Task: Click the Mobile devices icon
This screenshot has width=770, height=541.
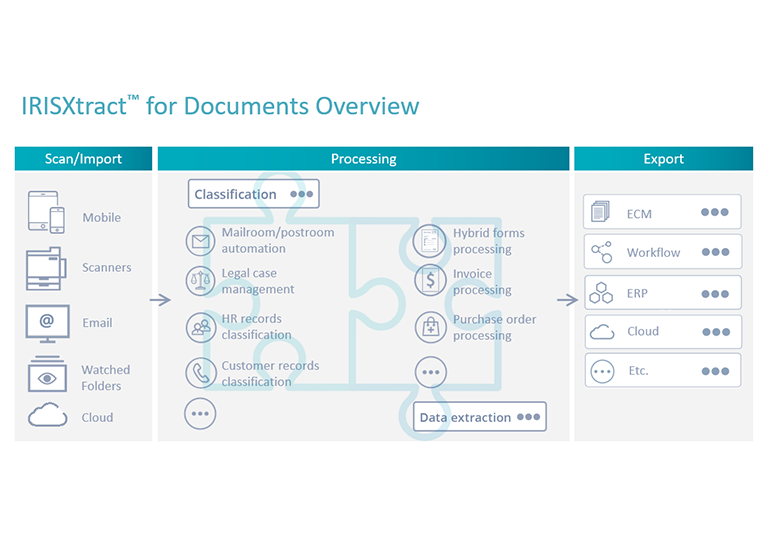Action: pos(47,213)
